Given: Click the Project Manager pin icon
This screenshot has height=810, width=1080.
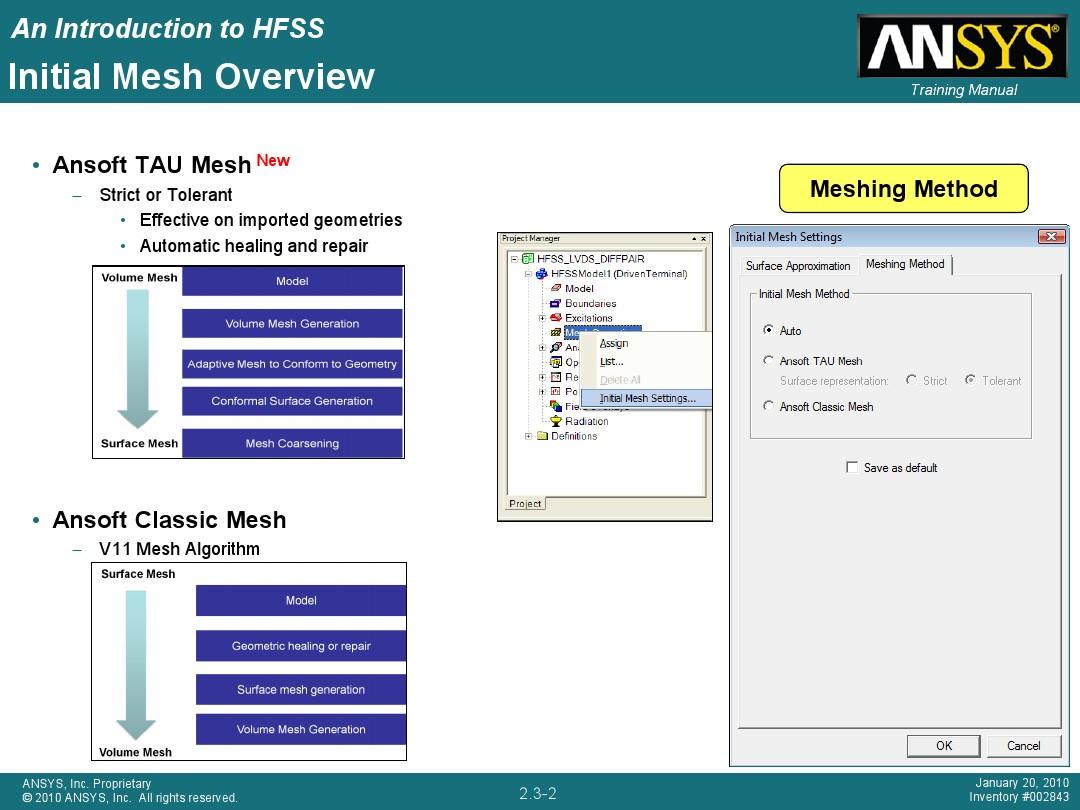Looking at the screenshot, I should coord(694,238).
